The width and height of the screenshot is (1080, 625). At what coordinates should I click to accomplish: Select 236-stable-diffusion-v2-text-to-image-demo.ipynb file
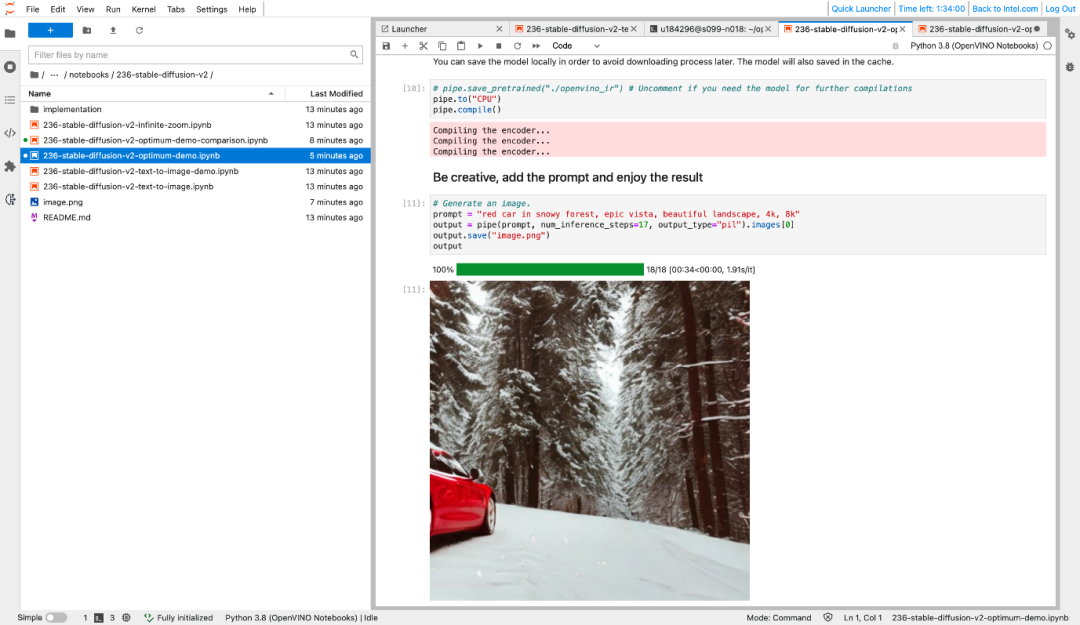tap(196, 171)
